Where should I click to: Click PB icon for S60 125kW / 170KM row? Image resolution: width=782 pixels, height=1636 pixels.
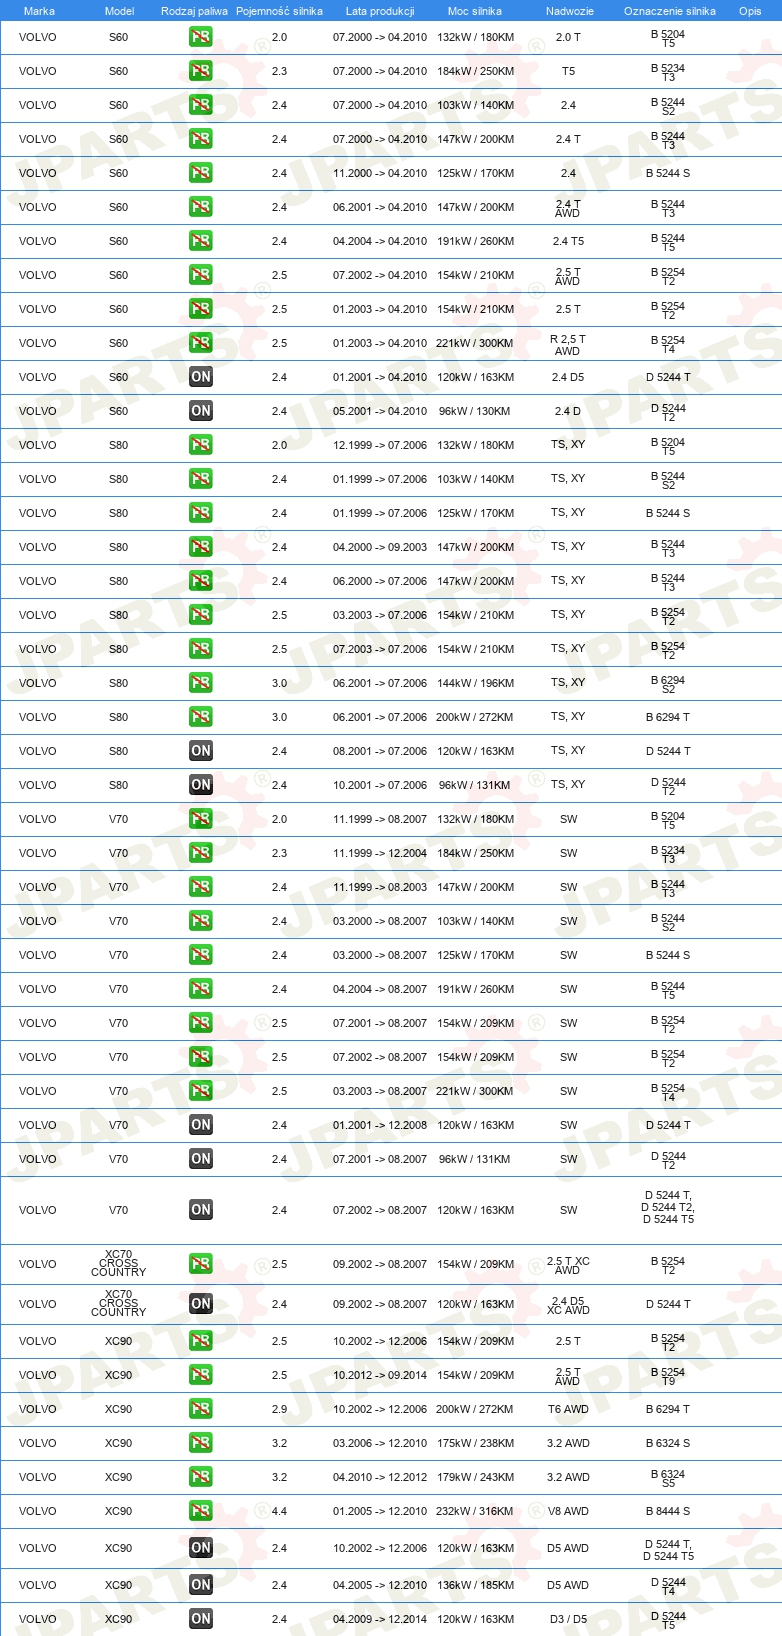[200, 173]
